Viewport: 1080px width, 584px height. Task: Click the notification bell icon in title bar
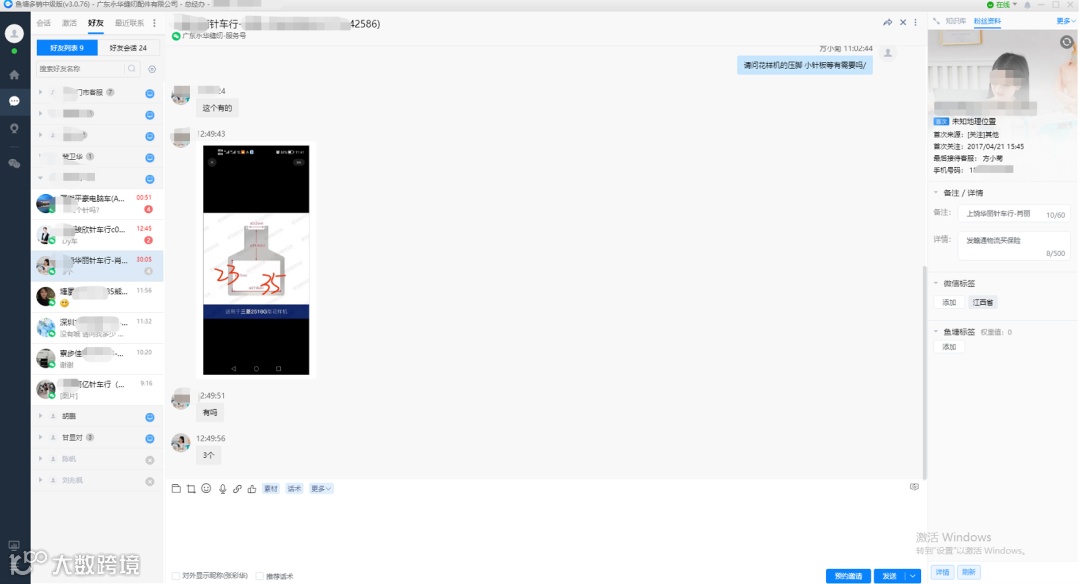[1027, 5]
